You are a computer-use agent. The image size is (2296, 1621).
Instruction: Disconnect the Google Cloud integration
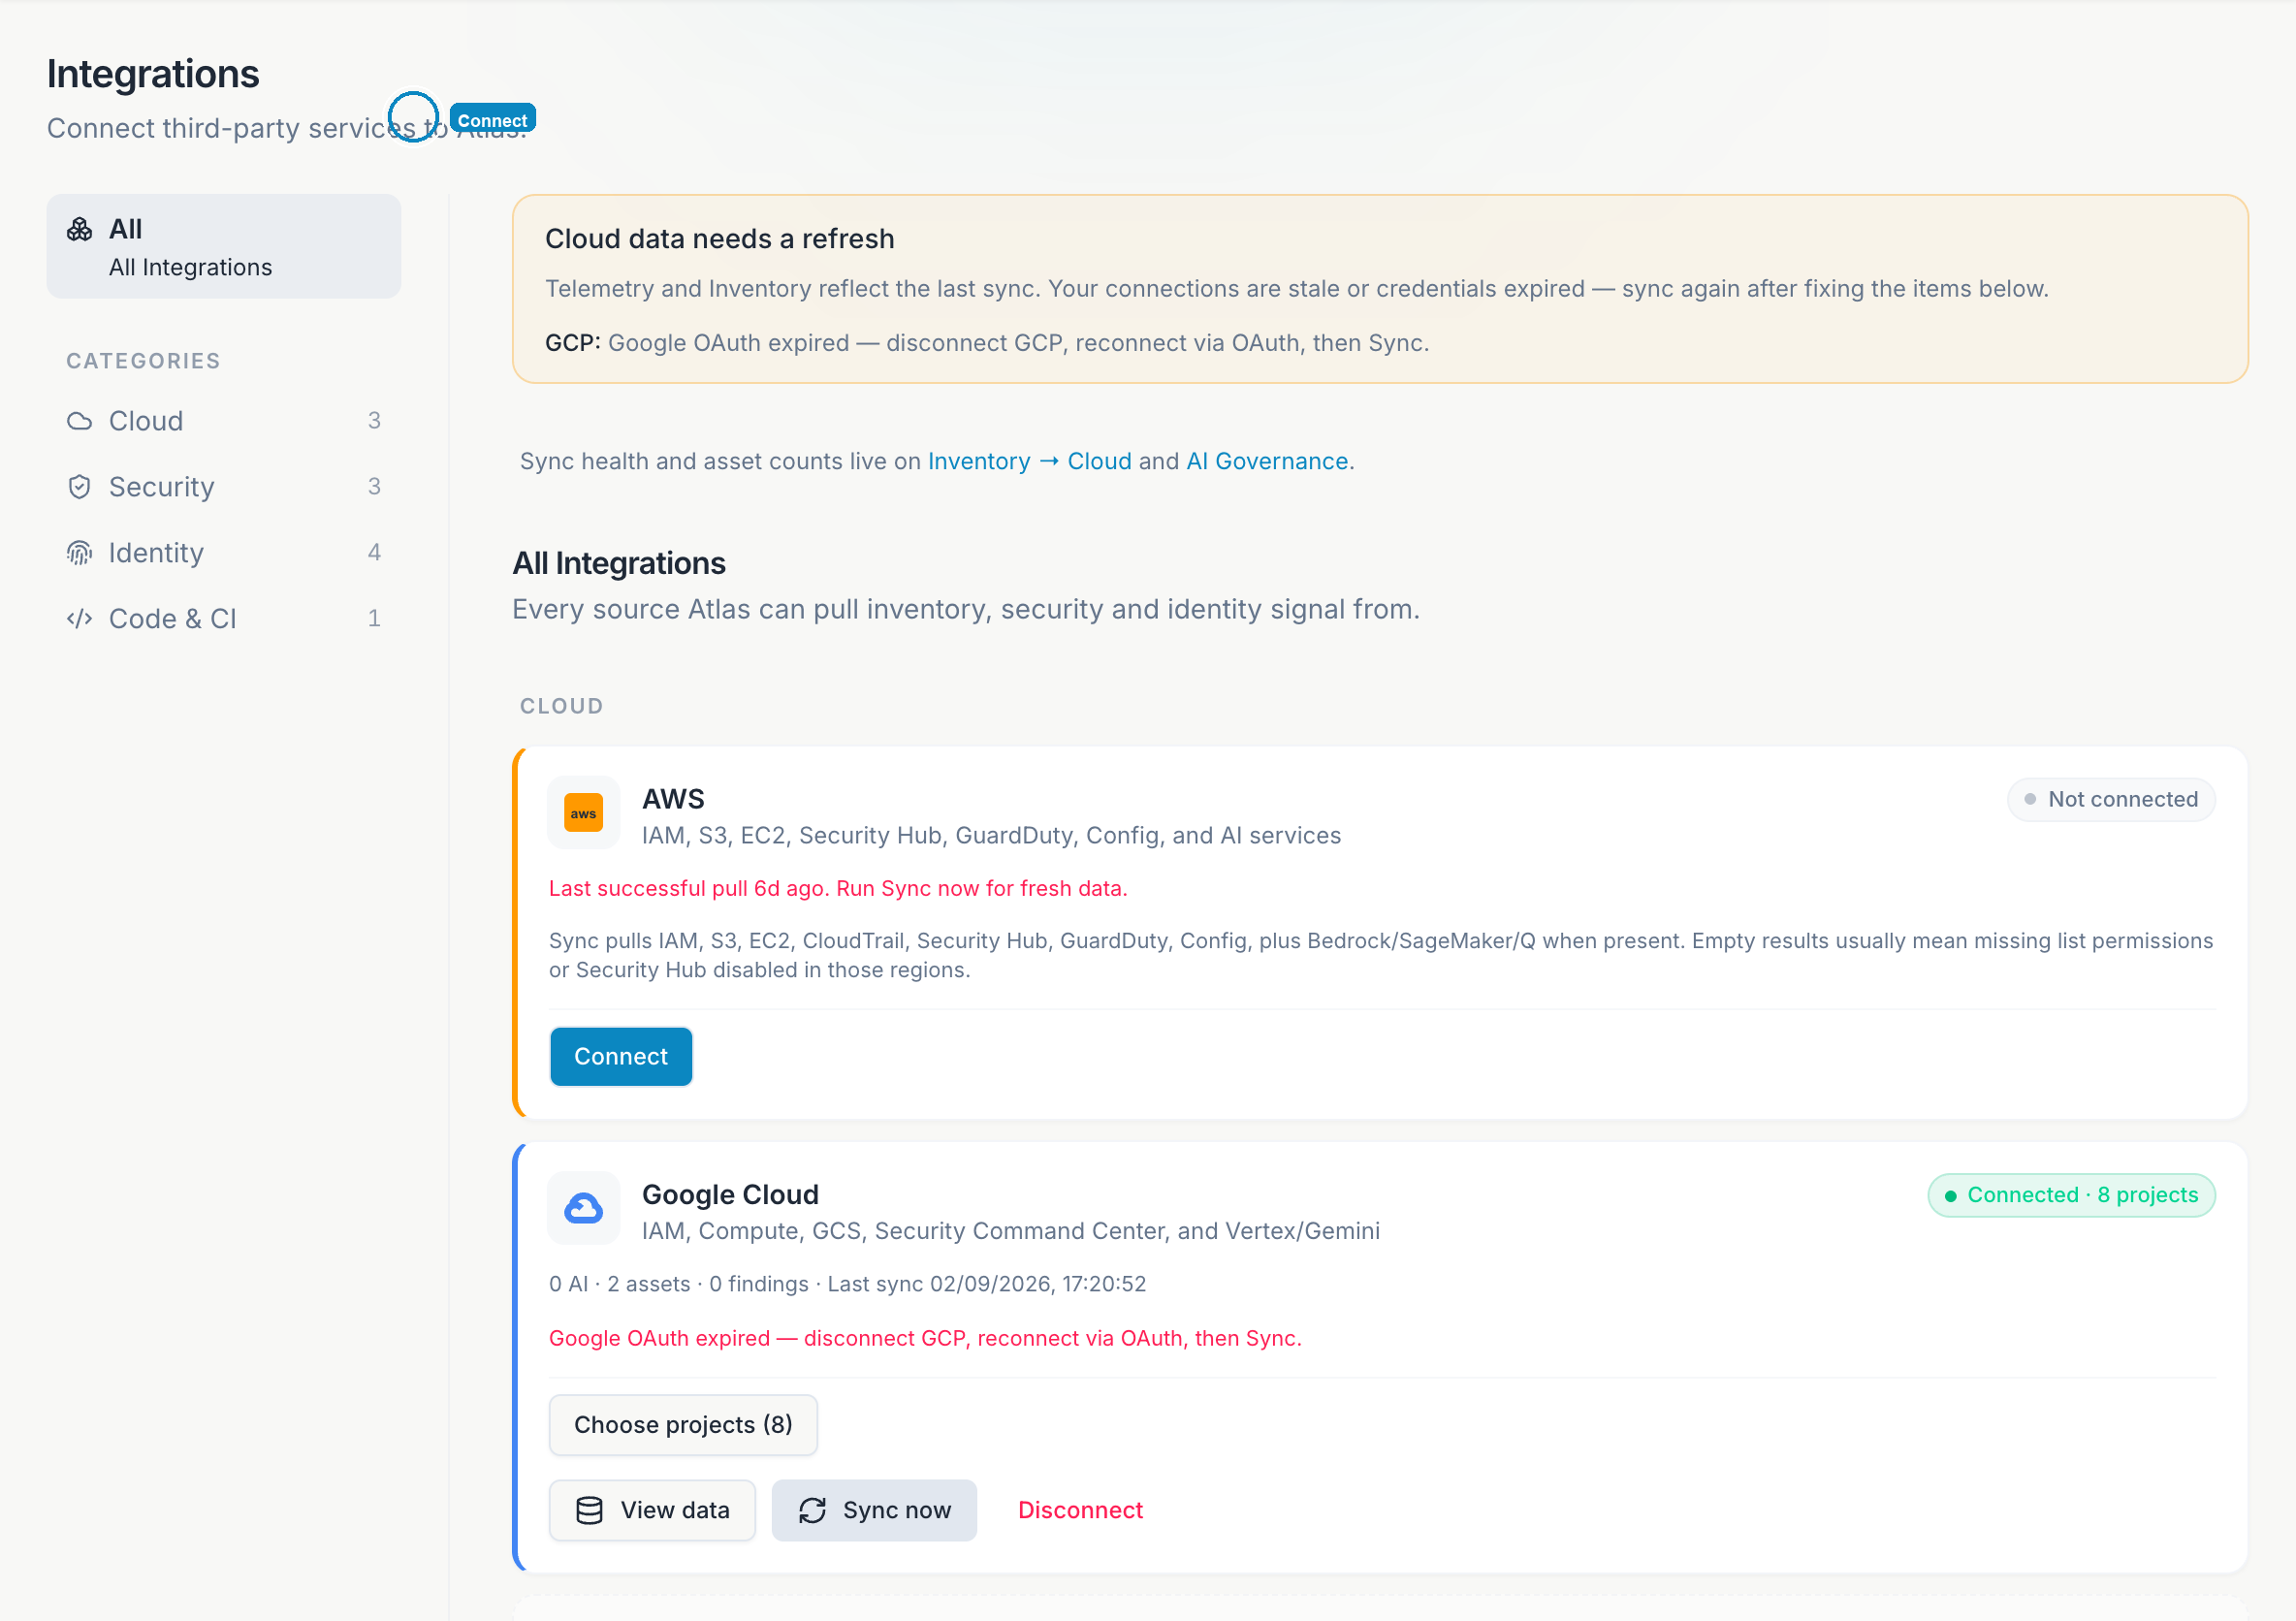coord(1080,1511)
